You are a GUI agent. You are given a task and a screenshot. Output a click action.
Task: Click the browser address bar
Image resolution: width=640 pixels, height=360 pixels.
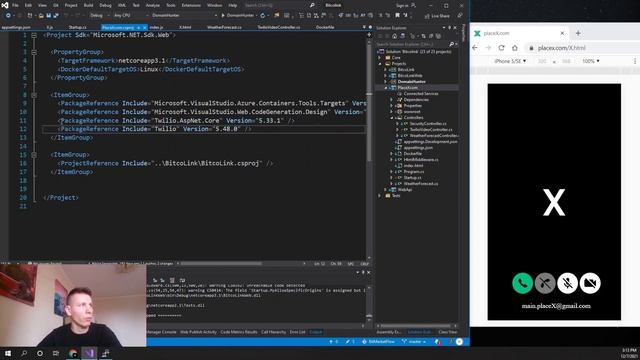tap(584, 48)
